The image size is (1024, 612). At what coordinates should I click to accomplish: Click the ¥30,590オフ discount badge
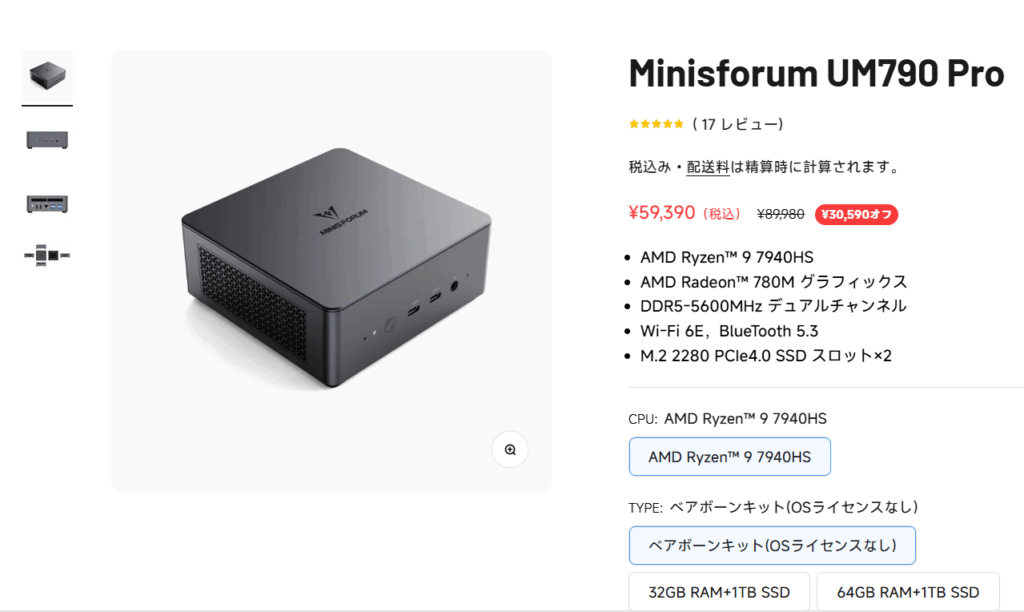(x=856, y=214)
